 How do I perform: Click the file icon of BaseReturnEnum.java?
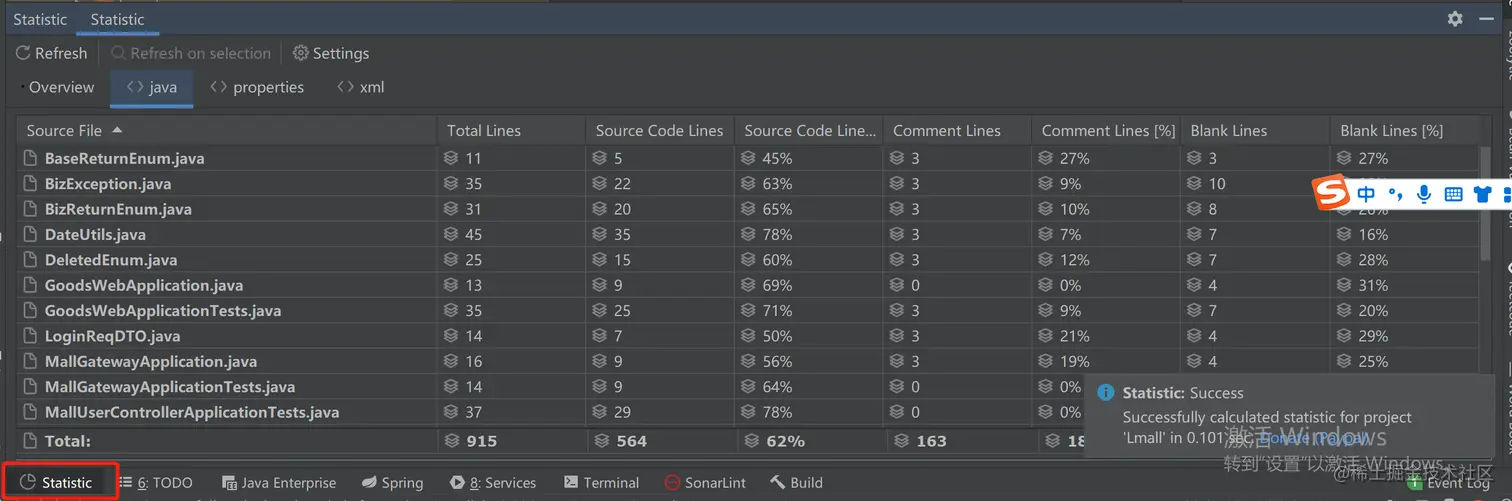point(30,158)
